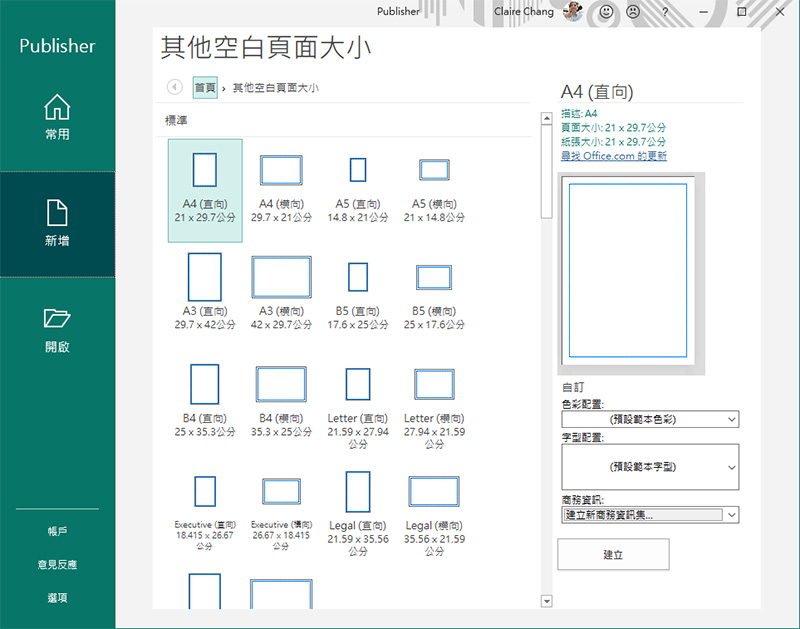
Task: Click the template list scroll up arrow
Action: coord(546,118)
